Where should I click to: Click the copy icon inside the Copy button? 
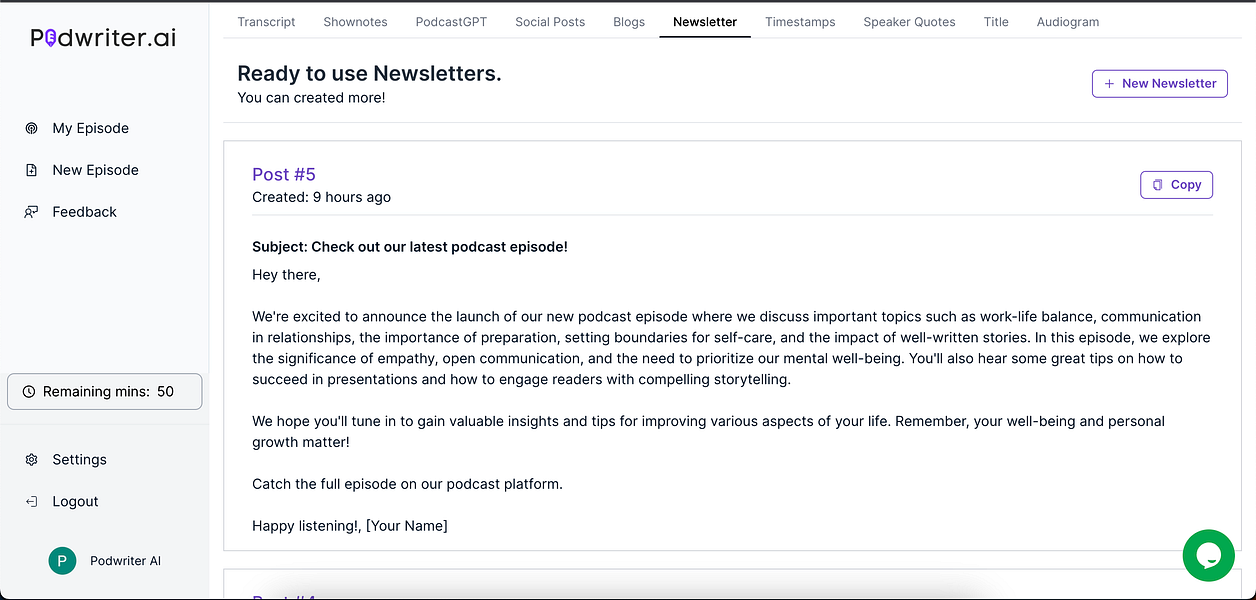tap(1160, 184)
